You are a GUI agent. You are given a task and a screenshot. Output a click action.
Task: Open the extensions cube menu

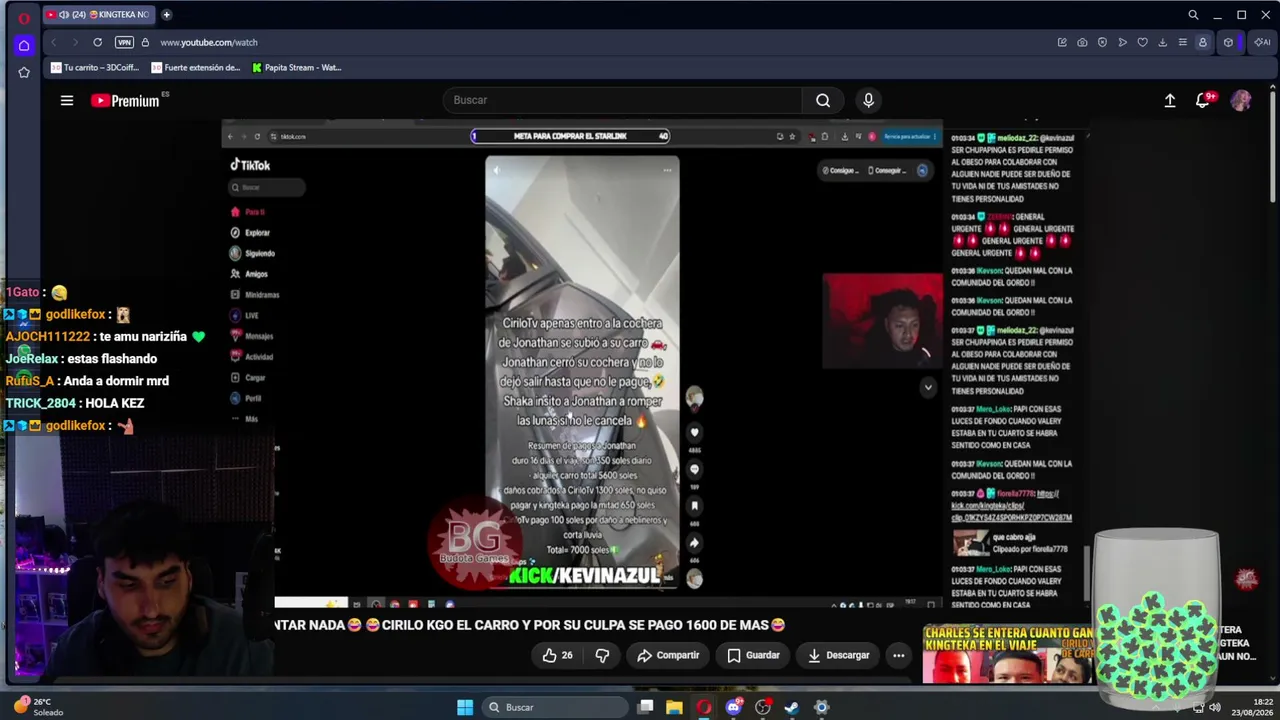click(1228, 42)
